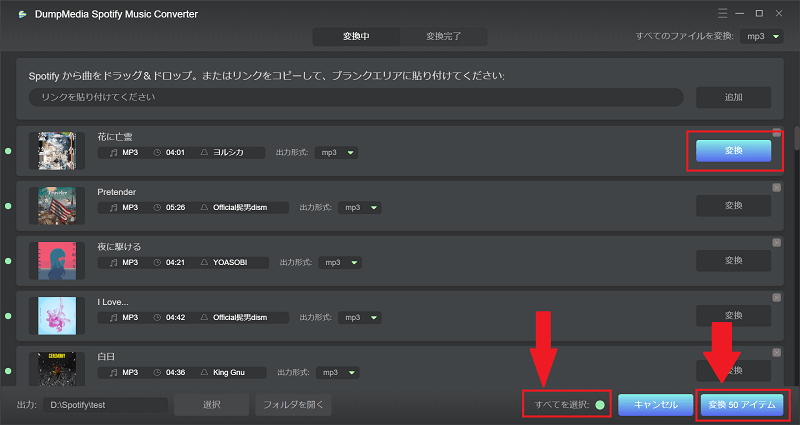Toggle the green selection dot for Pretender
800x425 pixels.
[x=8, y=206]
